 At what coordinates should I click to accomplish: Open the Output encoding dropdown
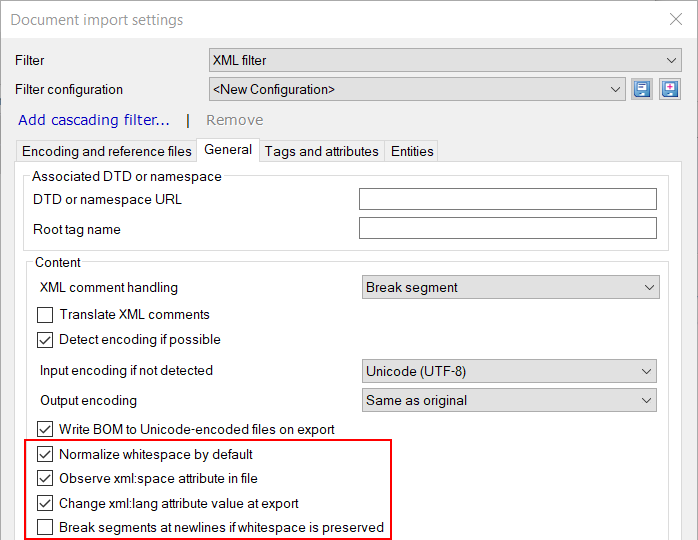(509, 400)
